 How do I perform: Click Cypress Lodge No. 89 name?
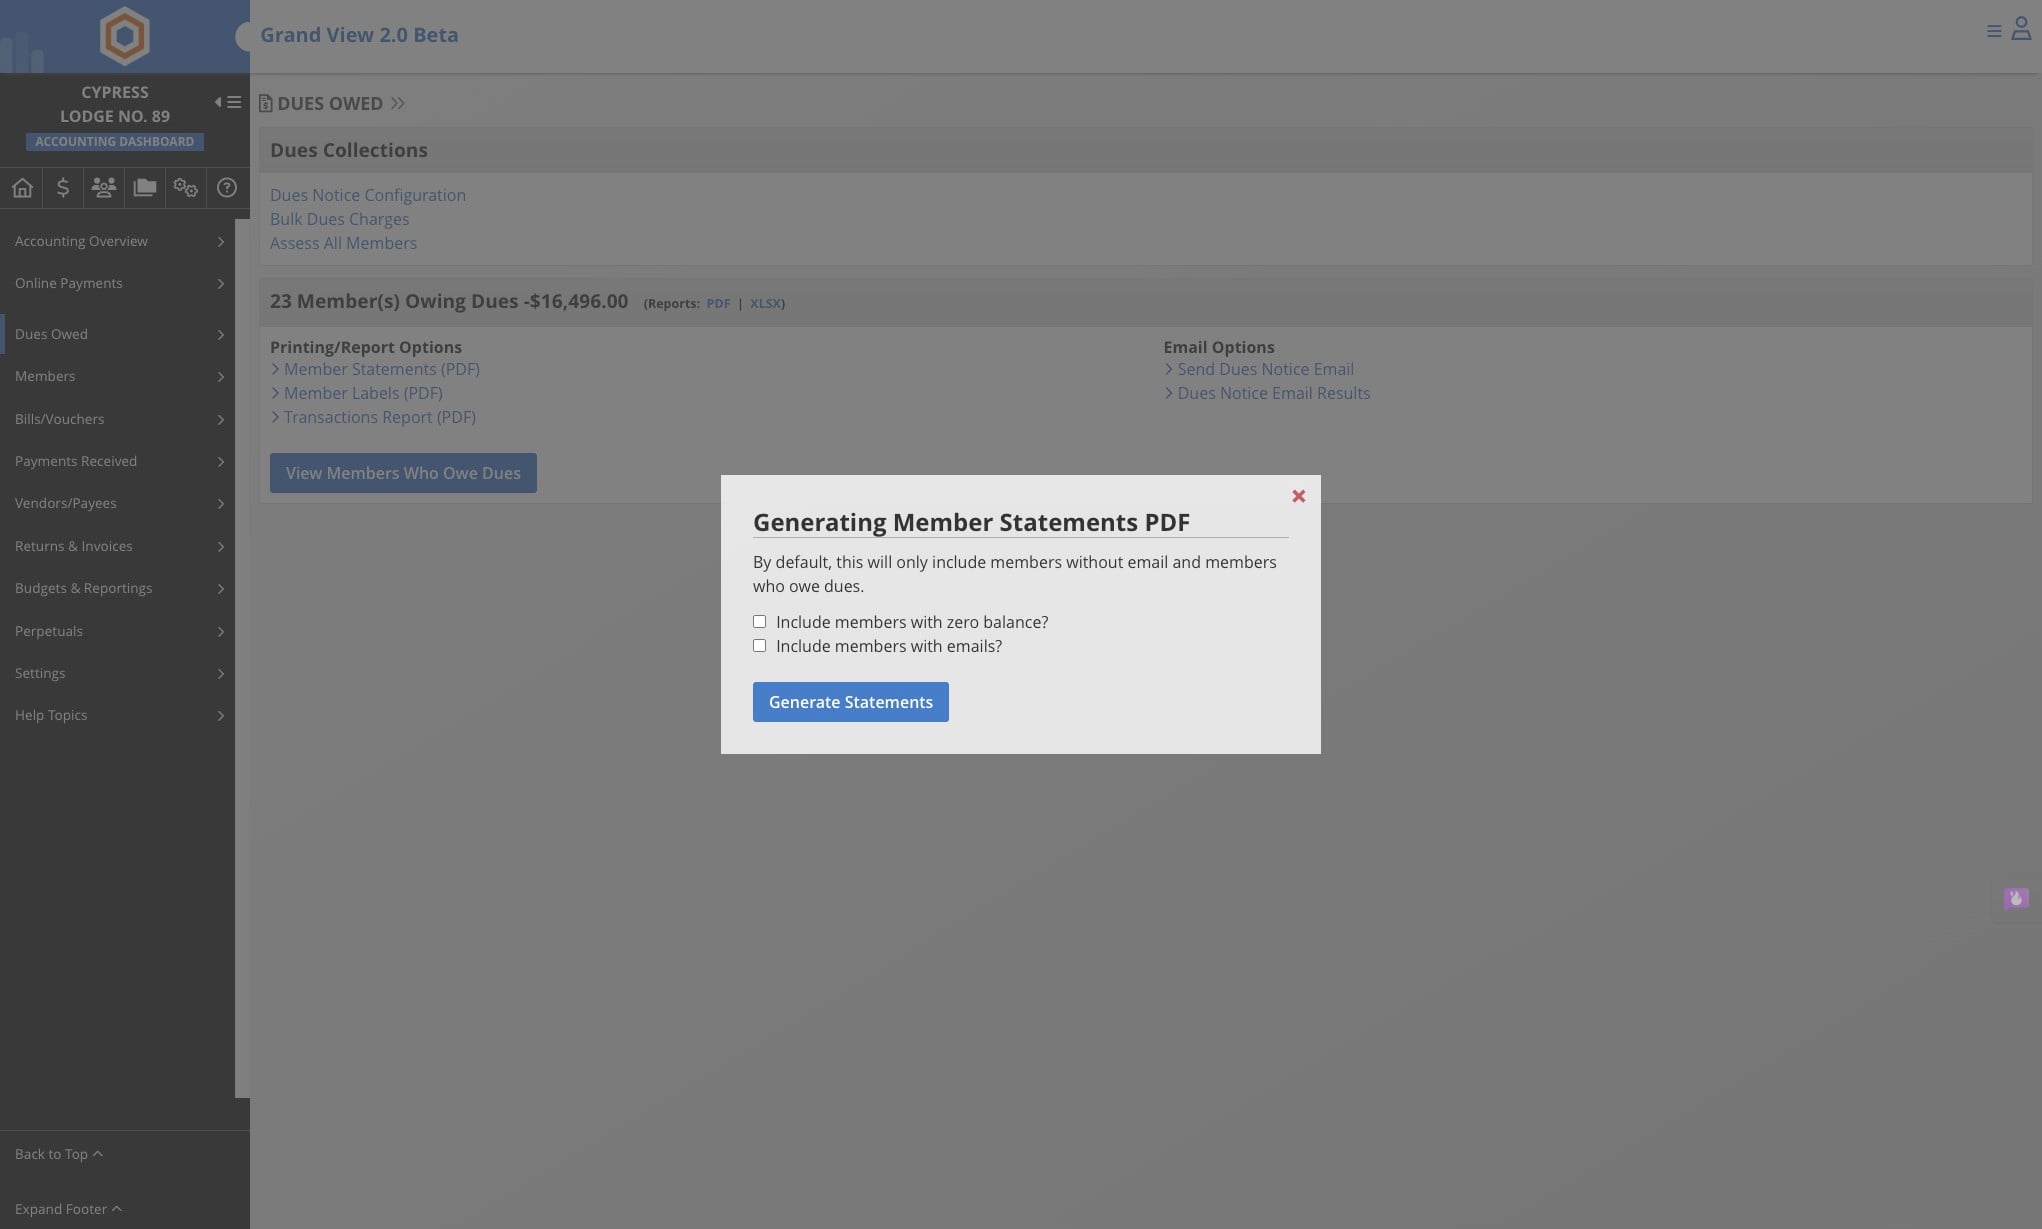[x=115, y=104]
